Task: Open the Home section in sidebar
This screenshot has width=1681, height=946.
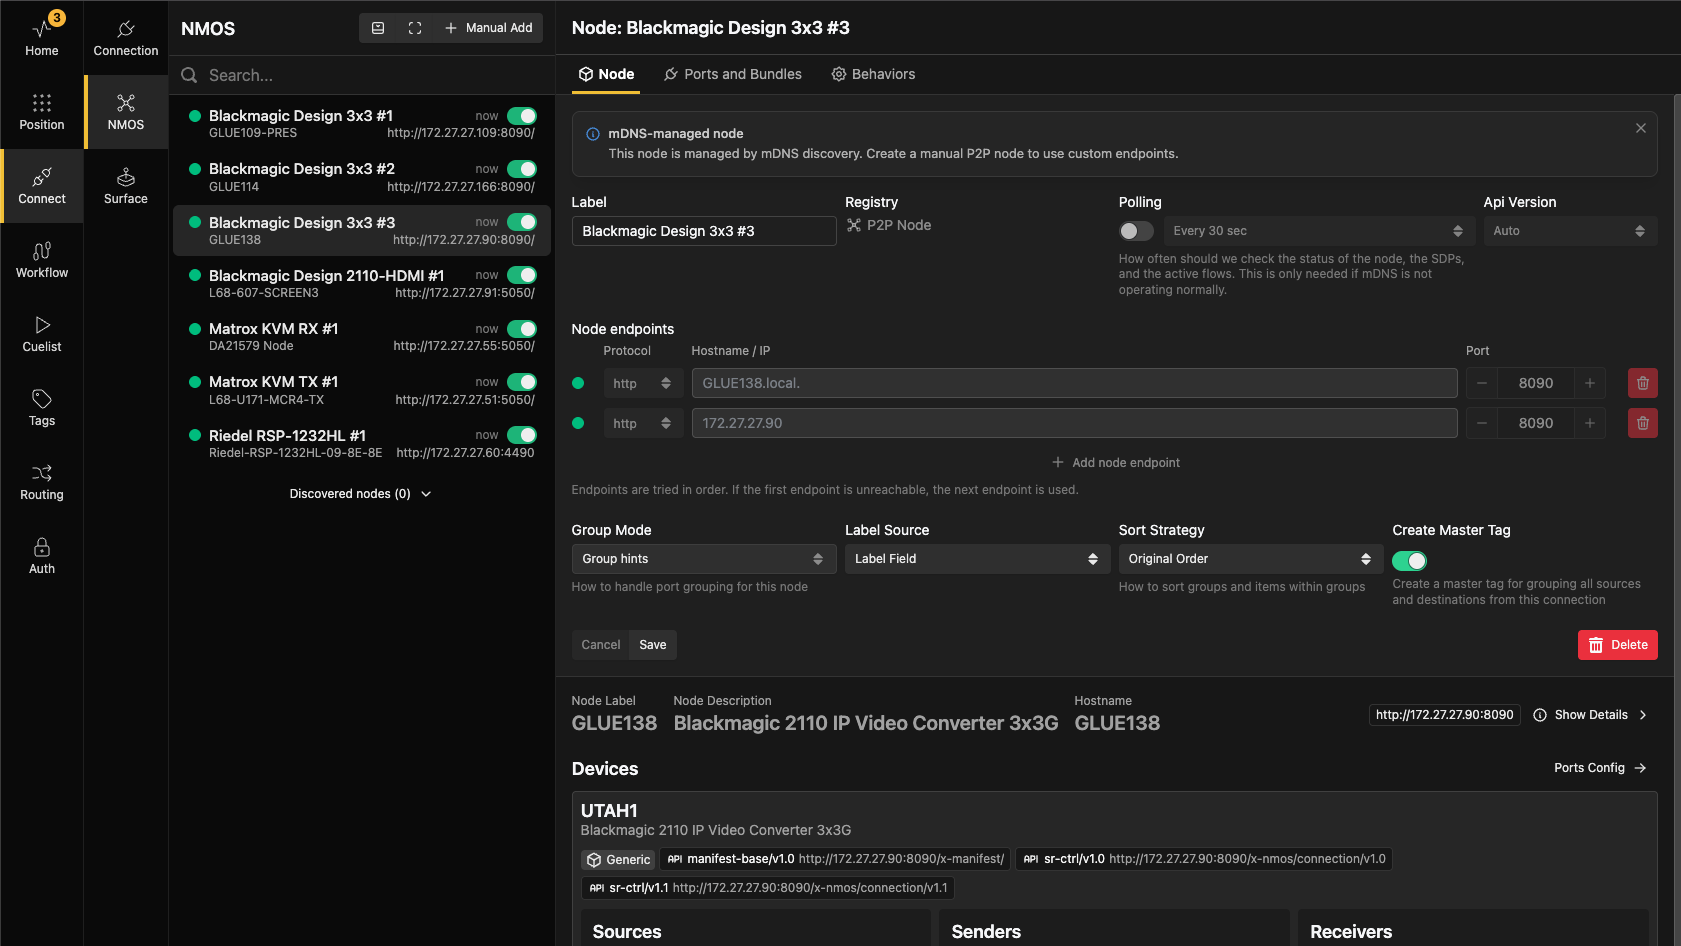Action: [x=42, y=37]
